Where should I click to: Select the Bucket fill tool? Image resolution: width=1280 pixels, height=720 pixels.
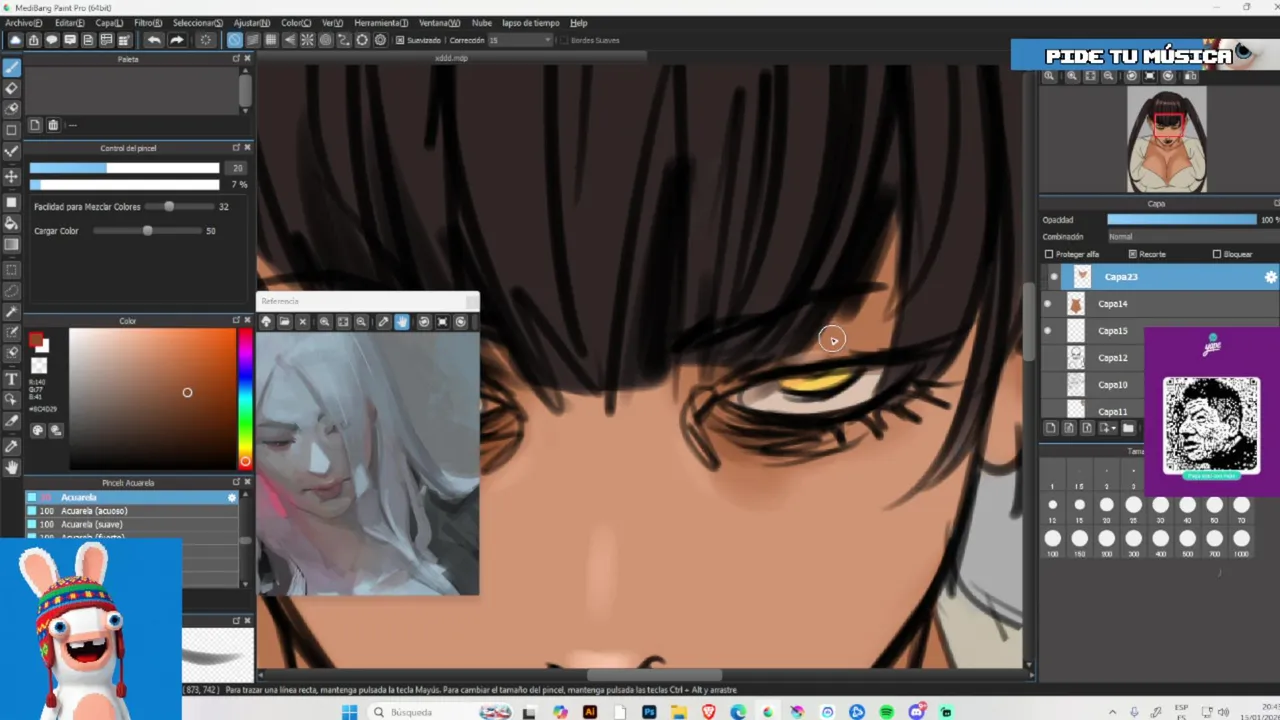(12, 224)
